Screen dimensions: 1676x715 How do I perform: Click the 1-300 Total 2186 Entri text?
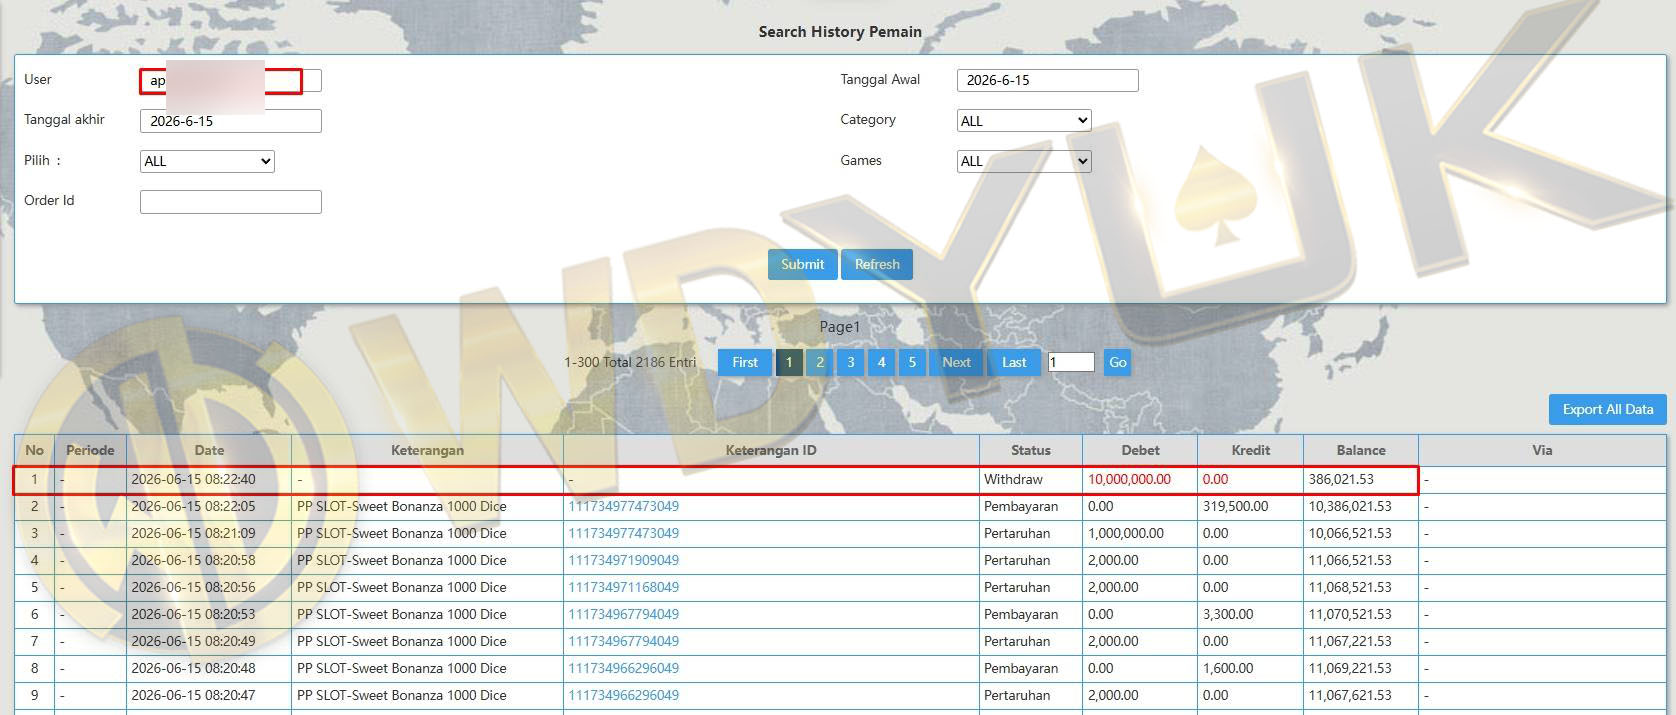(630, 362)
